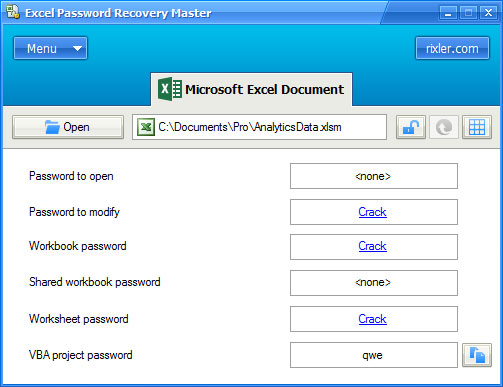Image resolution: width=503 pixels, height=387 pixels.
Task: Click the VBA project password qwe field
Action: pyautogui.click(x=374, y=355)
